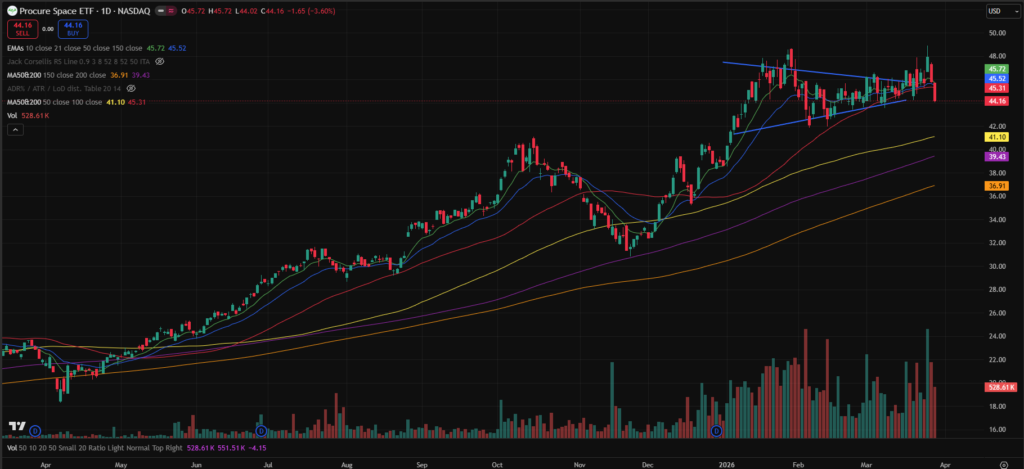The width and height of the screenshot is (1024, 469).
Task: Open the USD currency dropdown
Action: tap(995, 11)
